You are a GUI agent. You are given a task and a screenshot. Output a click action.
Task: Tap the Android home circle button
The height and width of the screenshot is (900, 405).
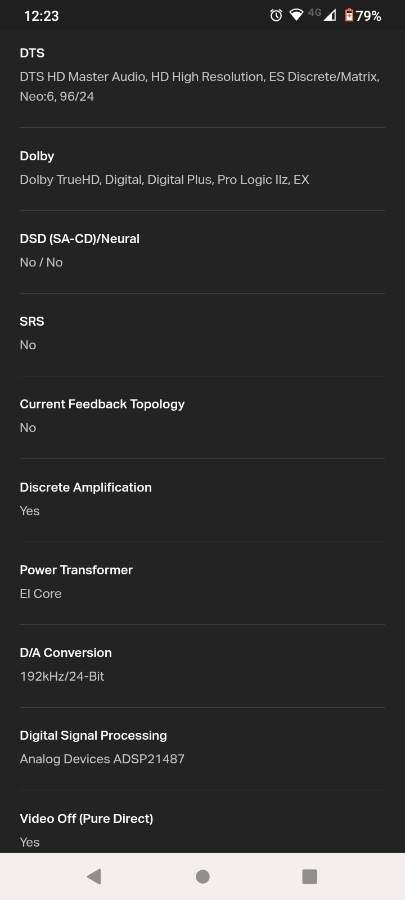tap(202, 876)
